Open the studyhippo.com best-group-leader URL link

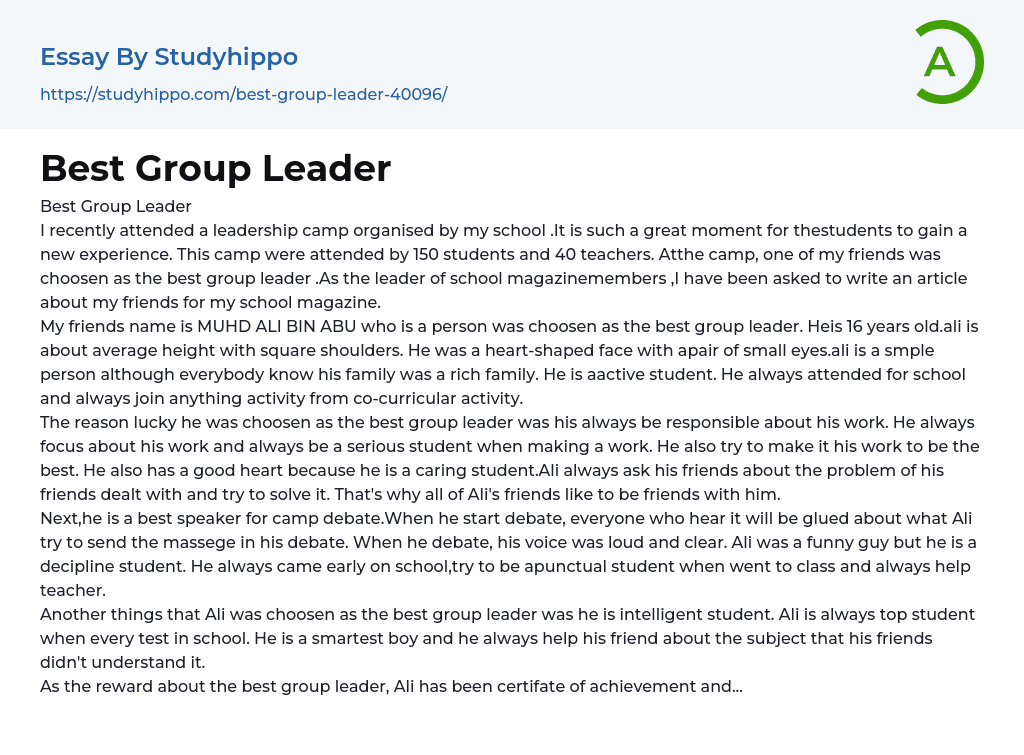[x=243, y=95]
